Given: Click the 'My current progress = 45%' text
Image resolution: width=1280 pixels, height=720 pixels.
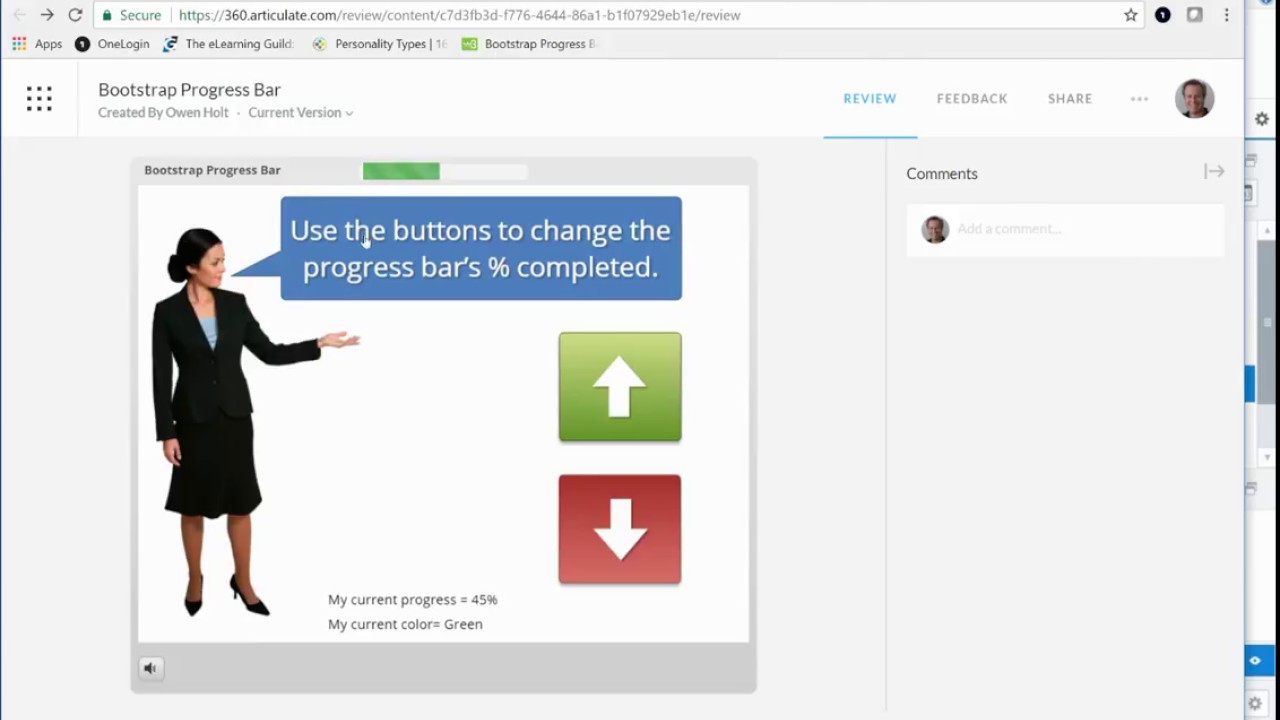Looking at the screenshot, I should click(x=413, y=600).
